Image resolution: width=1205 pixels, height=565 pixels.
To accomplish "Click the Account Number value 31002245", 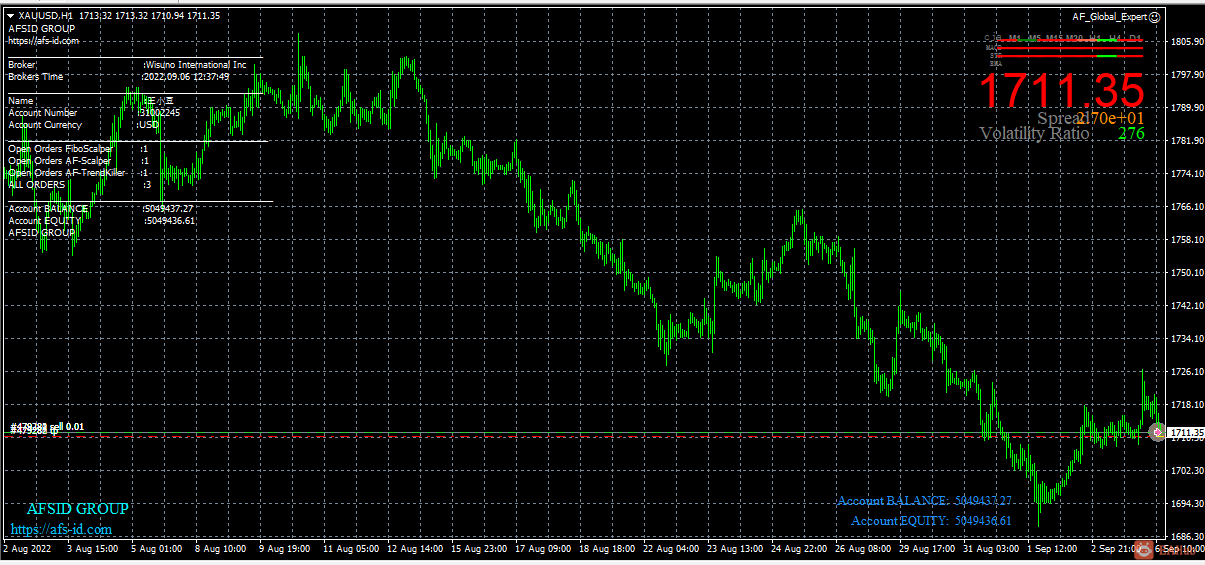I will (x=160, y=113).
